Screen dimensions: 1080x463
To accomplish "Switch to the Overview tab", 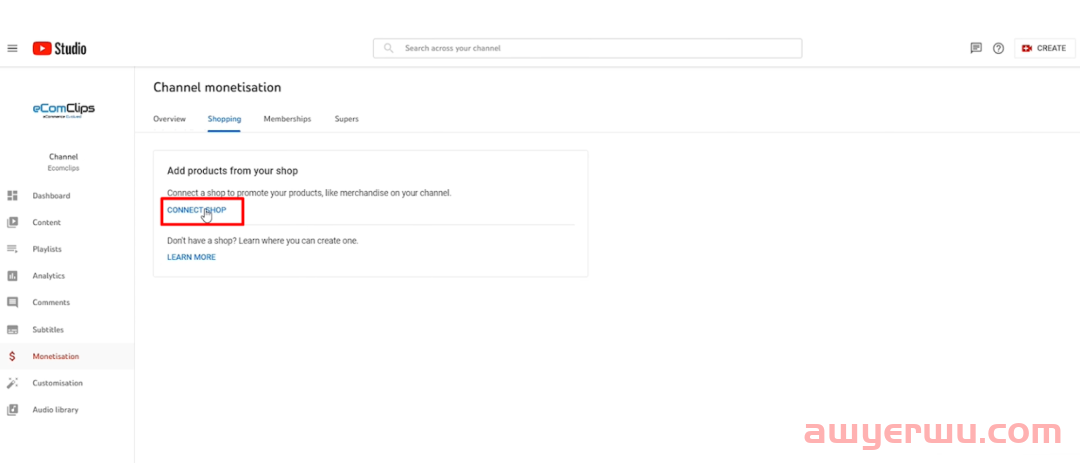I will click(x=169, y=119).
